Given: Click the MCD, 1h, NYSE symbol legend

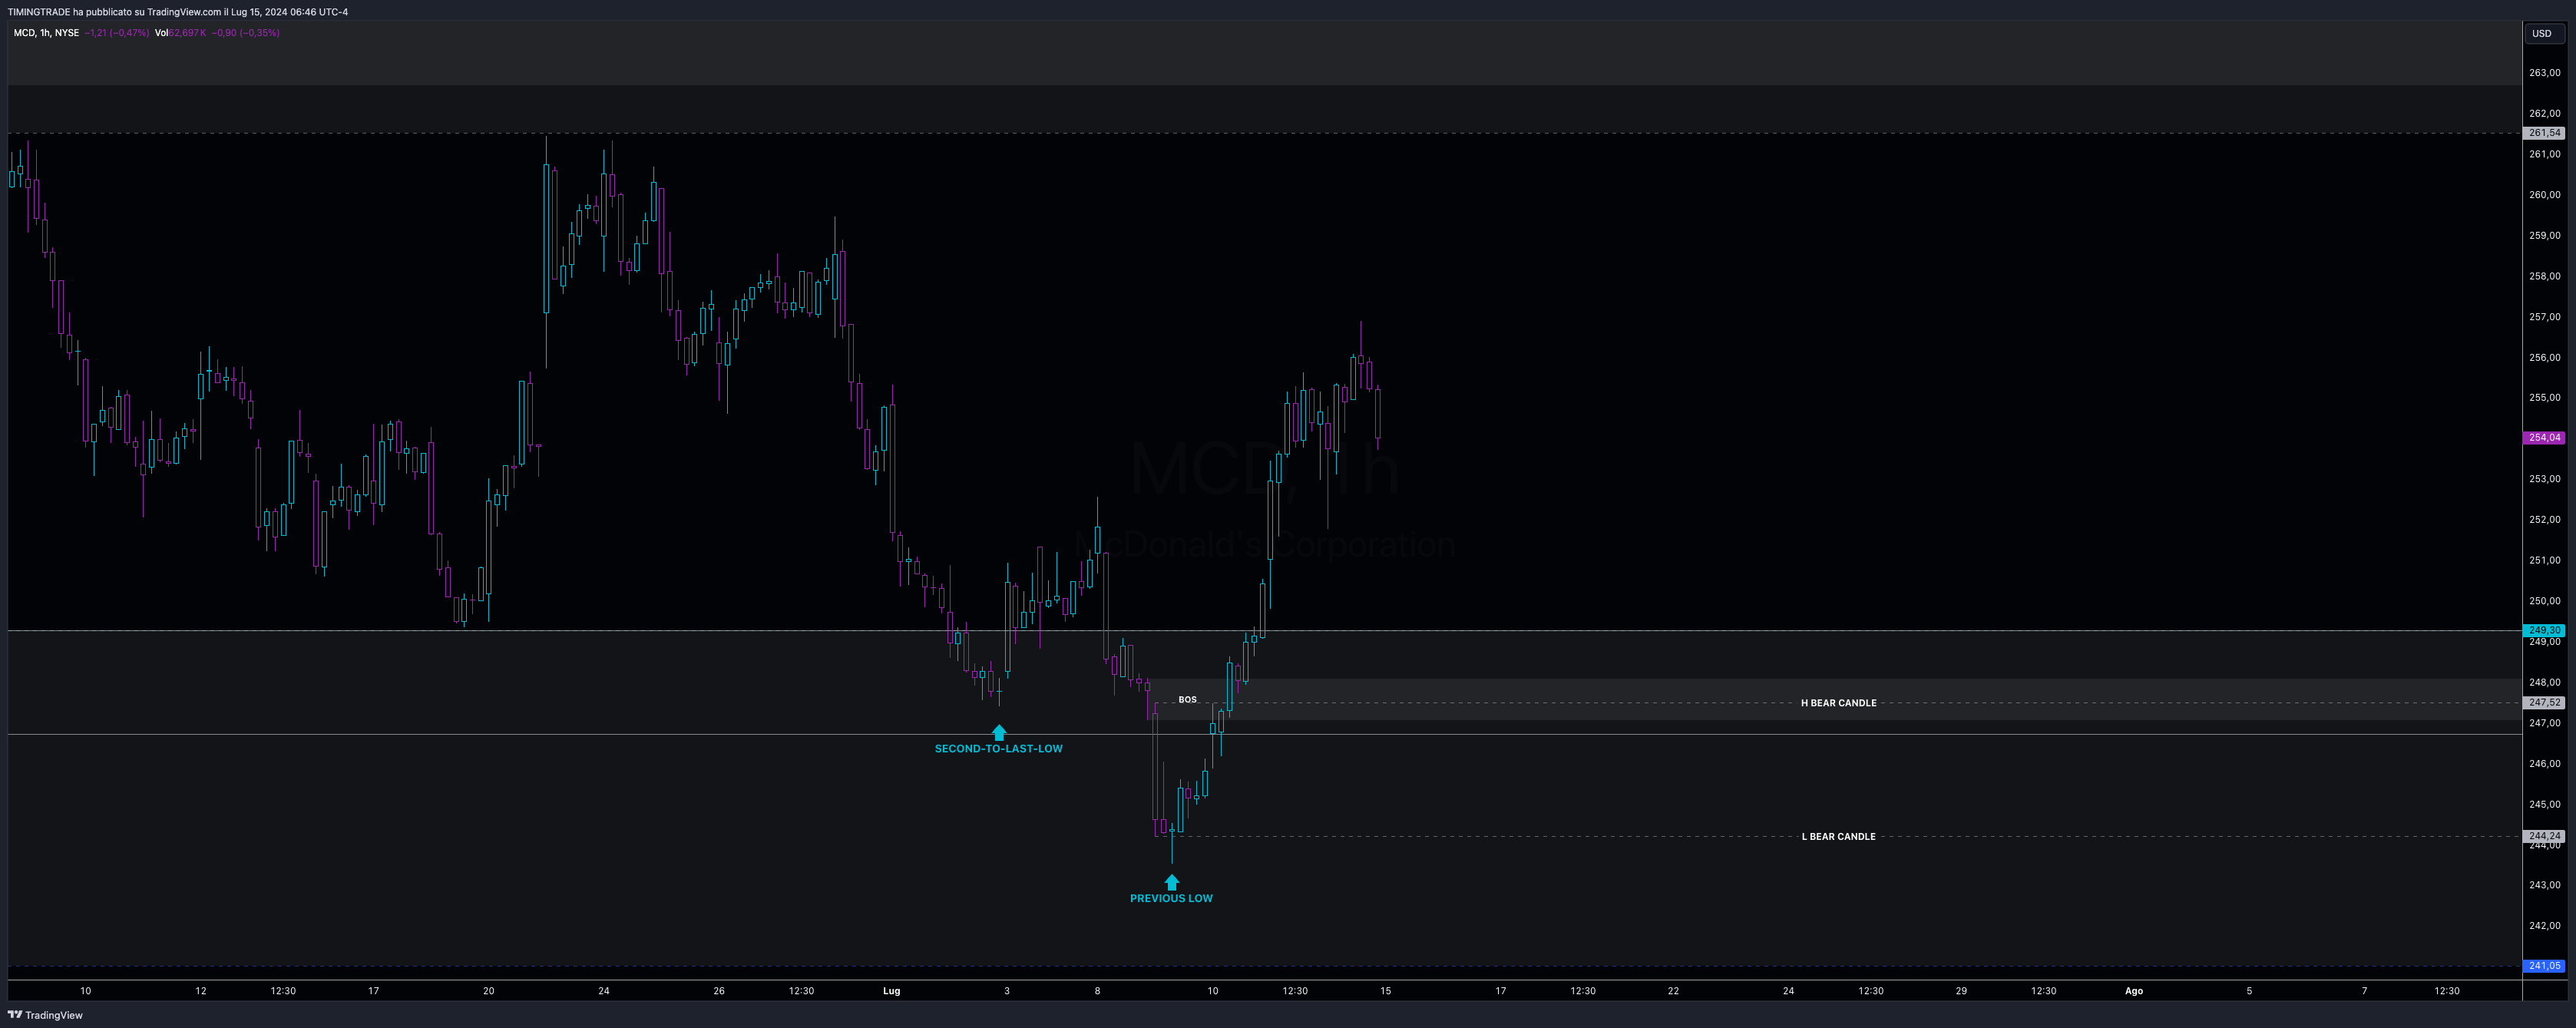Looking at the screenshot, I should (46, 33).
